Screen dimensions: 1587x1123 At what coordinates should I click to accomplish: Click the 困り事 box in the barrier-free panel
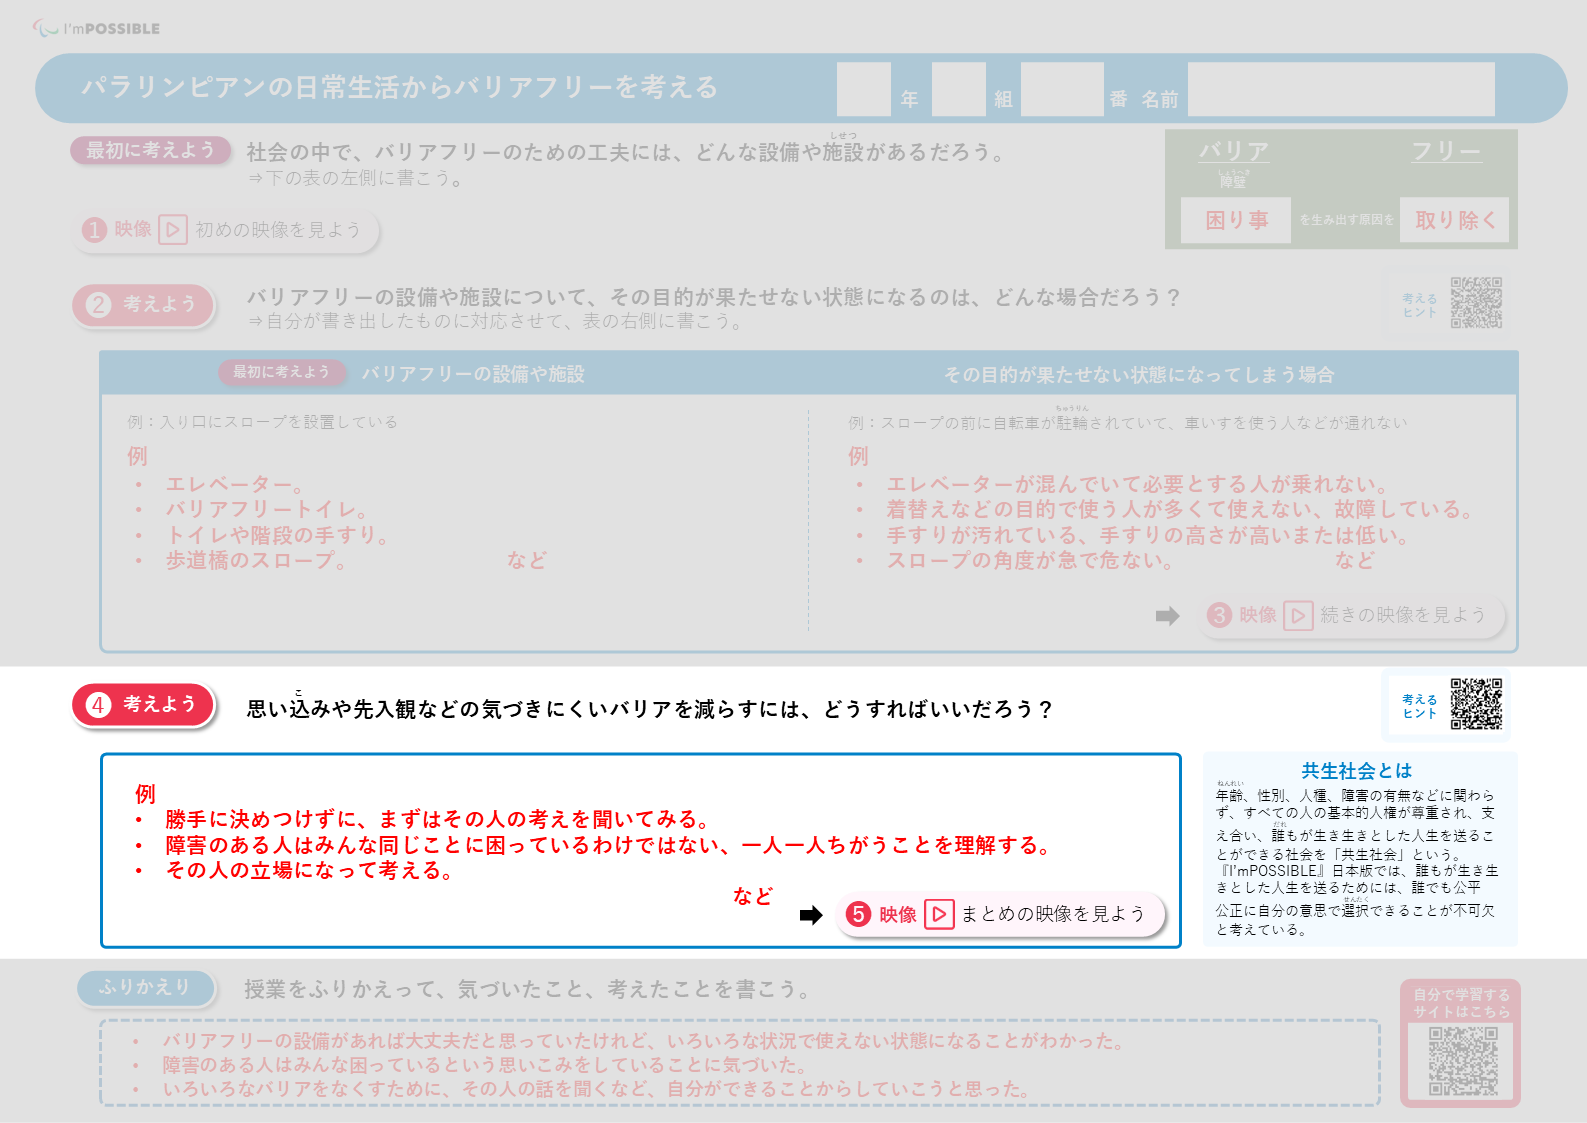(x=1235, y=220)
